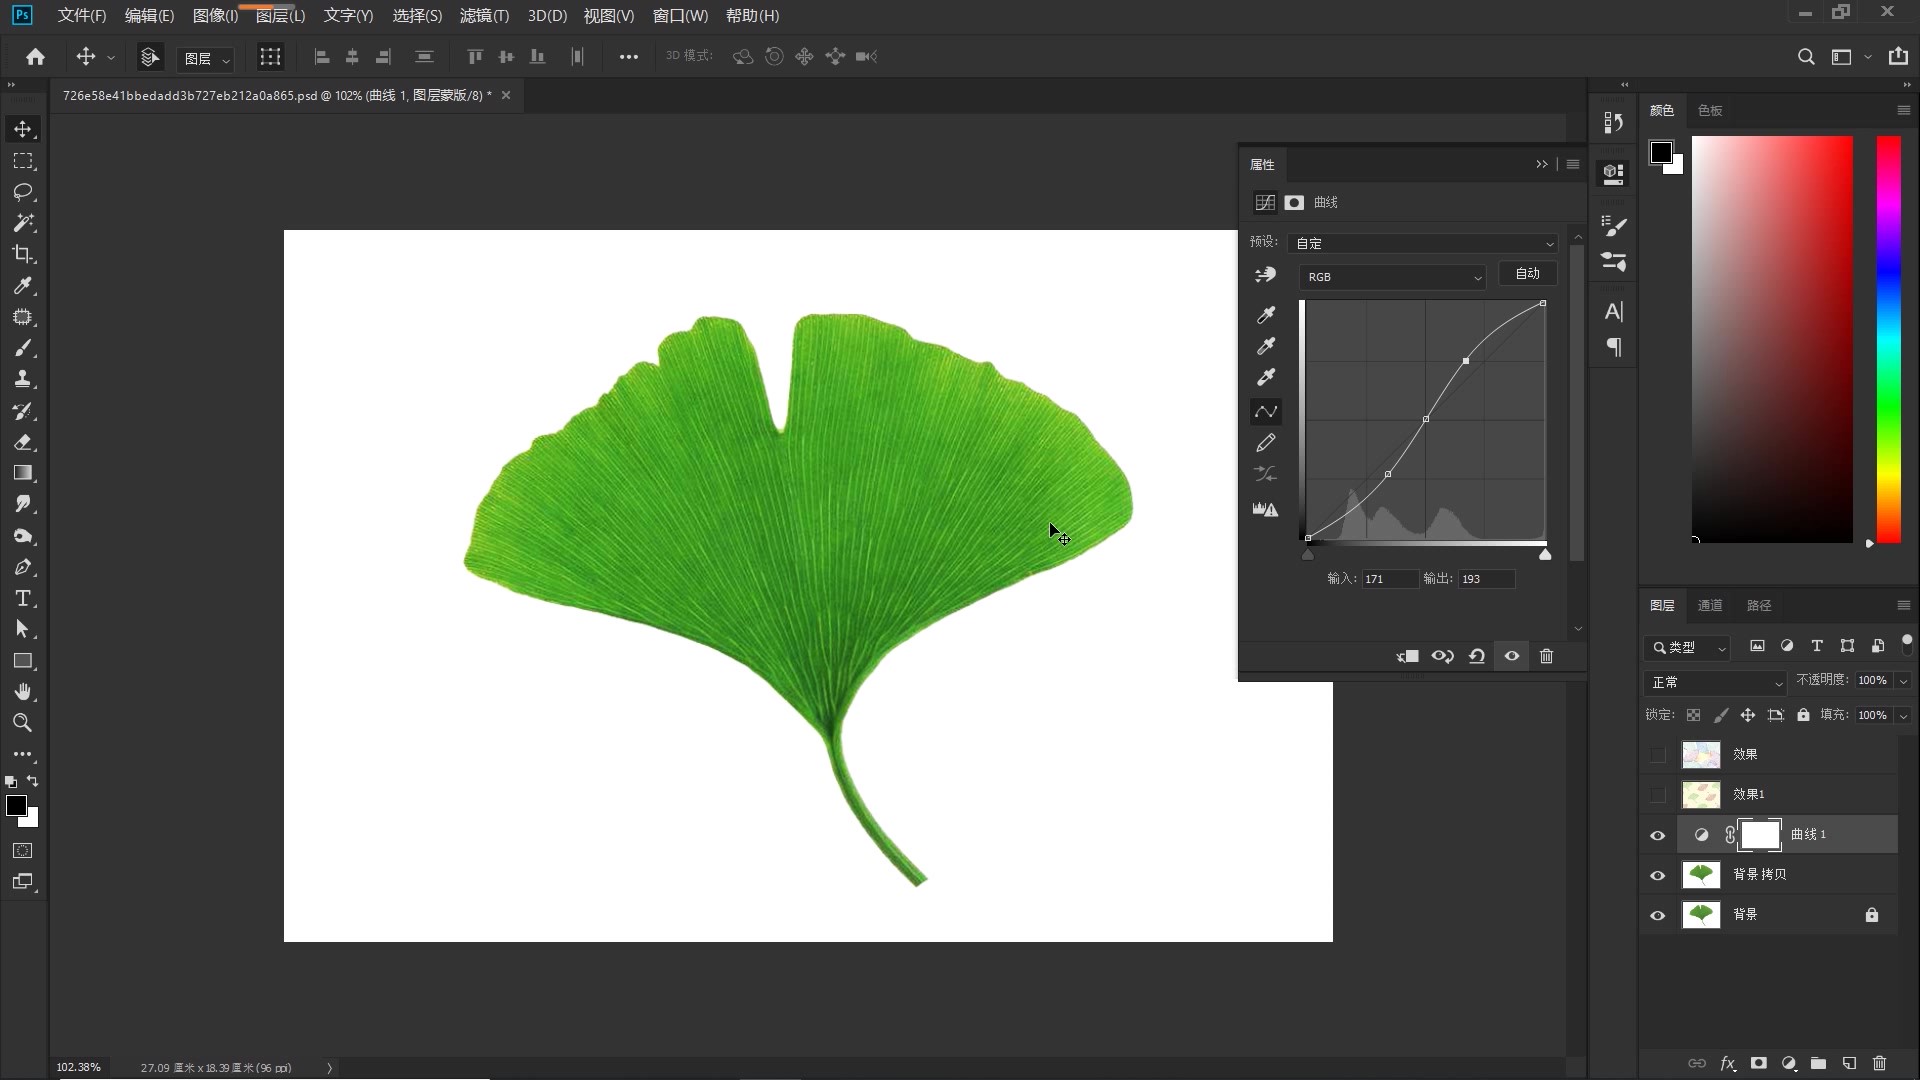Image resolution: width=1920 pixels, height=1080 pixels.
Task: Select the Hand tool
Action: pos(23,692)
